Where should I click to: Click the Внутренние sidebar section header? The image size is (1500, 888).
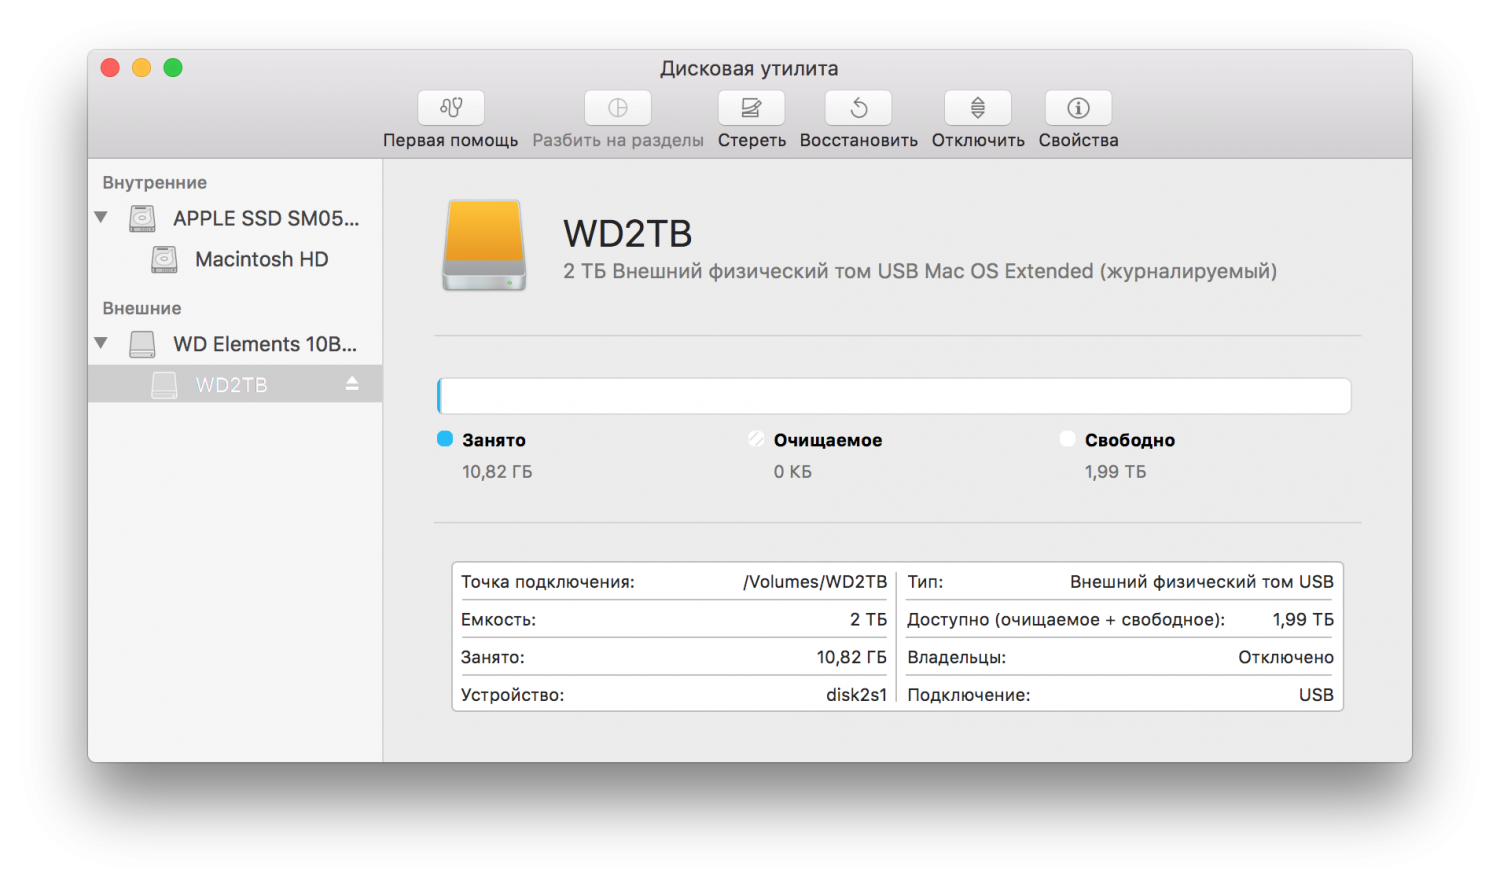[155, 183]
